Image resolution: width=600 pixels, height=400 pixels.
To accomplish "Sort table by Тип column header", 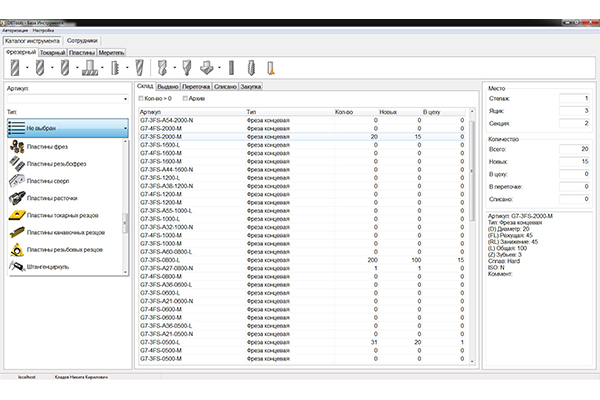I will (290, 112).
